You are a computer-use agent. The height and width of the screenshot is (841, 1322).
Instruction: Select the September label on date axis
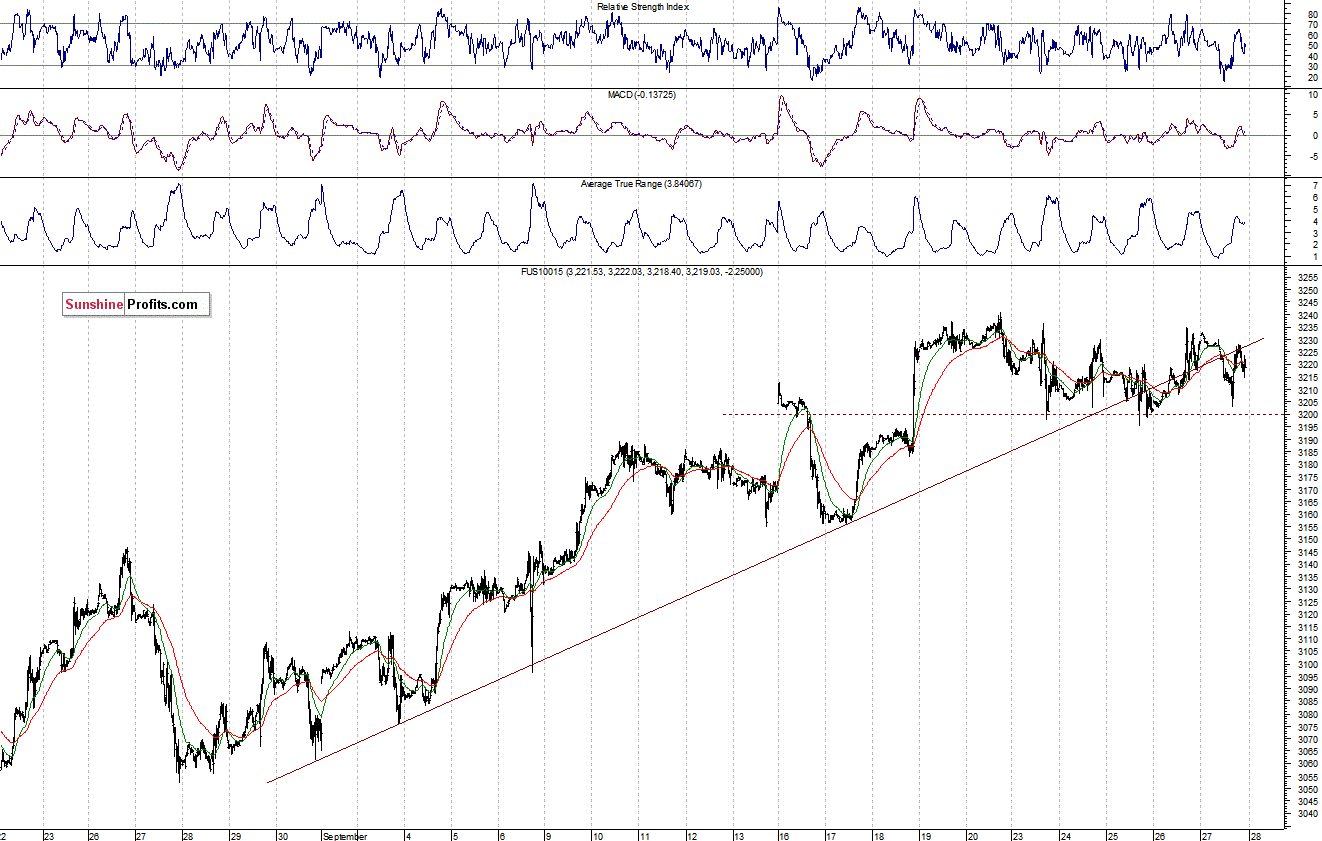(345, 835)
